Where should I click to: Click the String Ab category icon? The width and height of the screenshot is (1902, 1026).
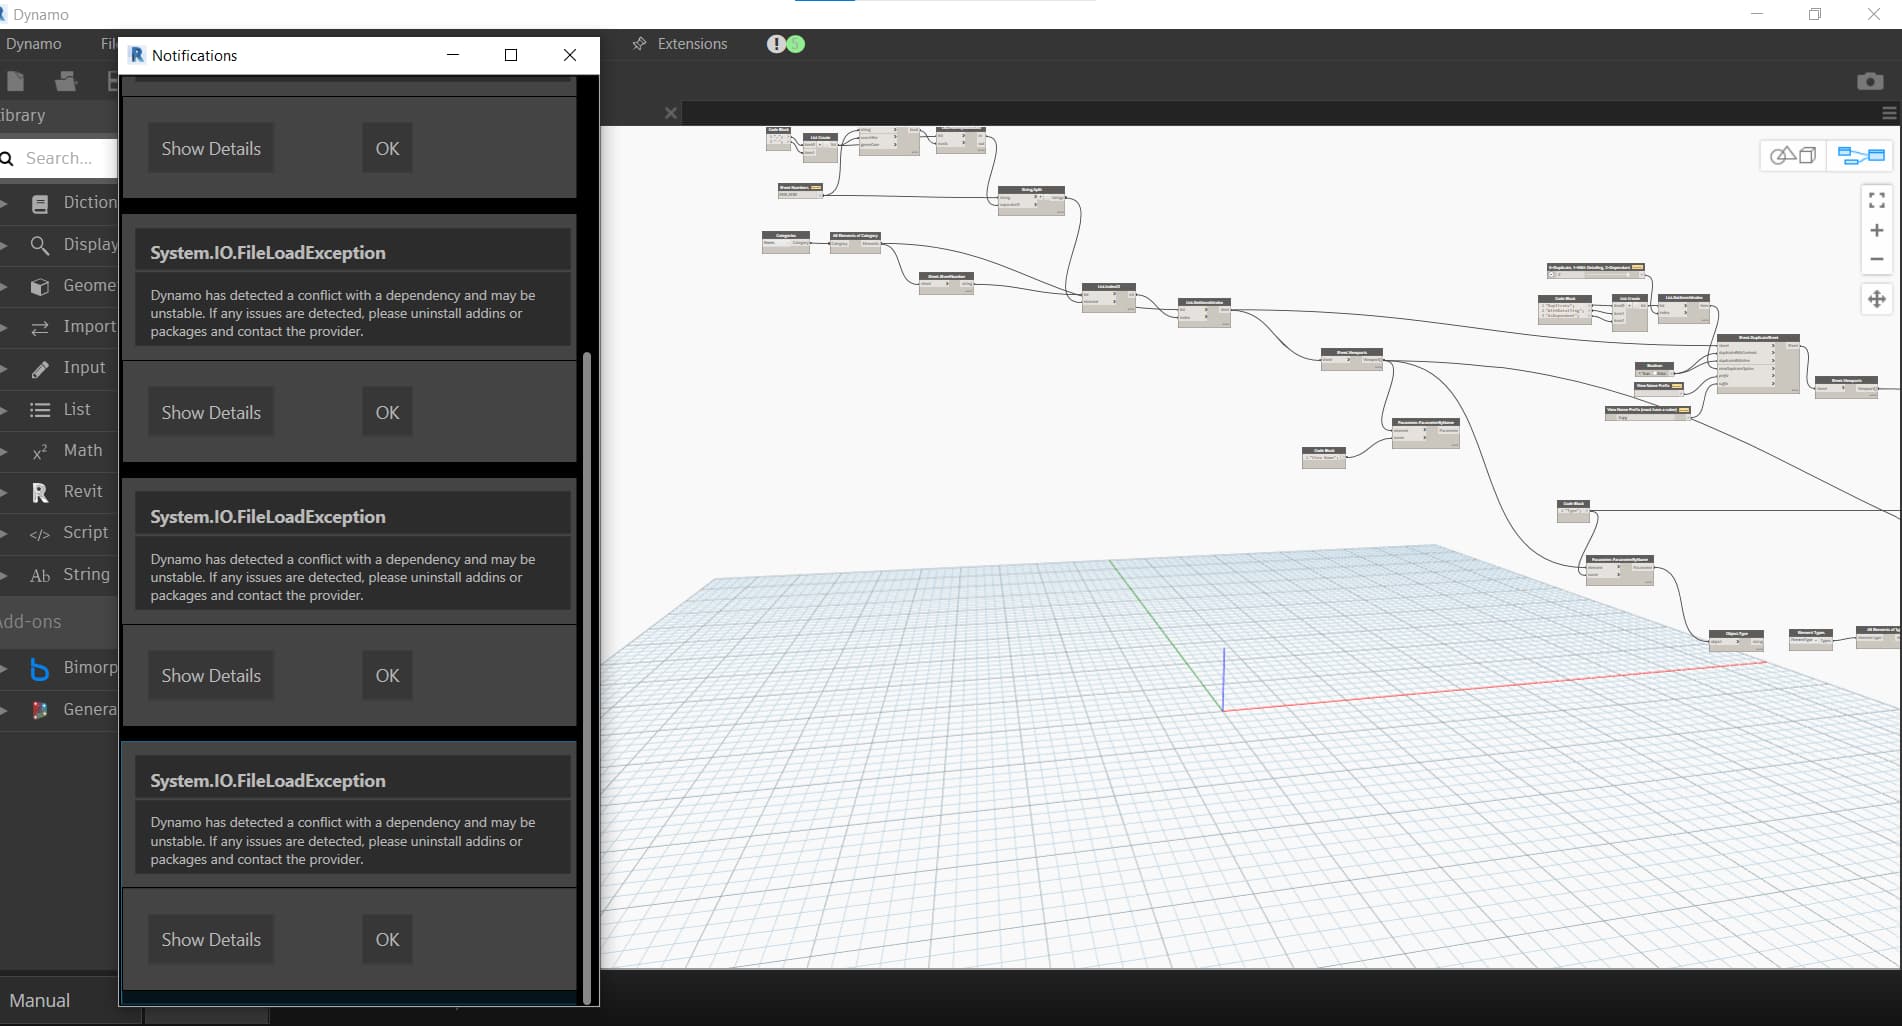(x=40, y=575)
